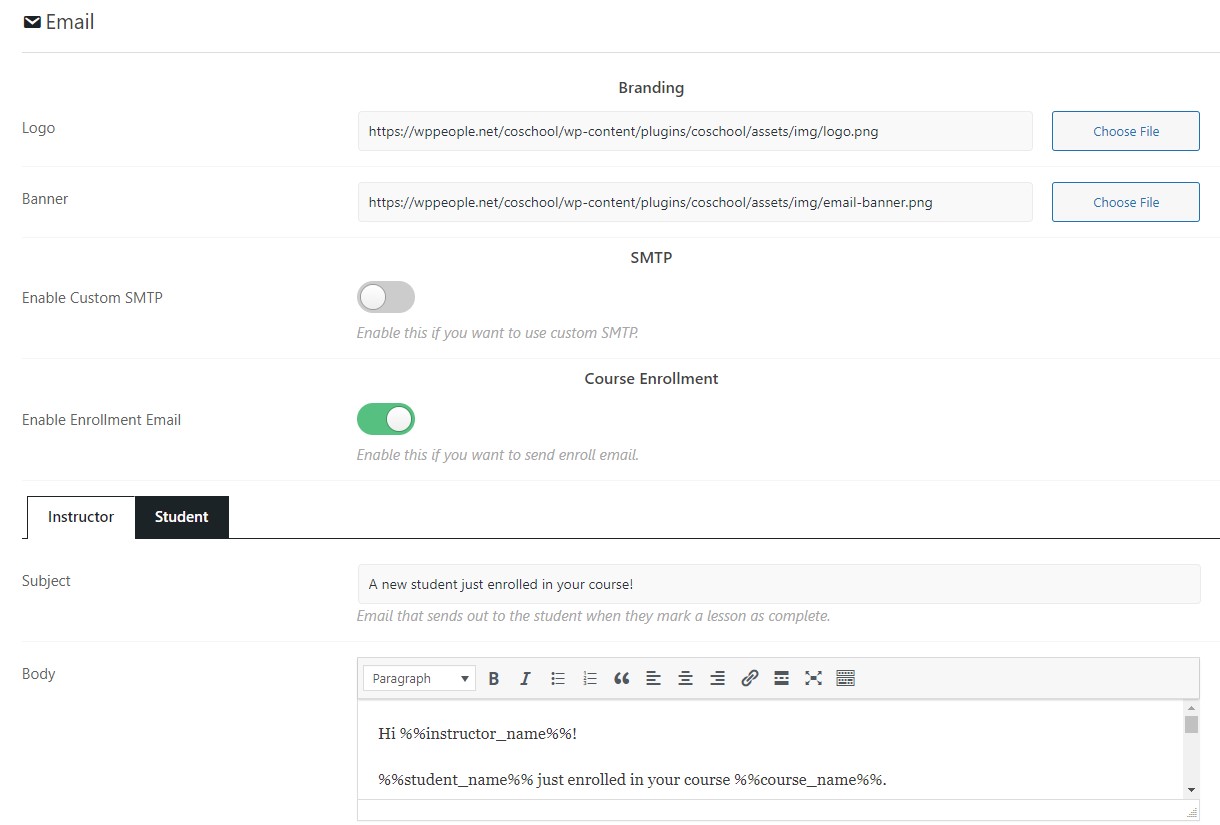Insert a bulleted list
Image resolution: width=1220 pixels, height=825 pixels.
coord(558,679)
